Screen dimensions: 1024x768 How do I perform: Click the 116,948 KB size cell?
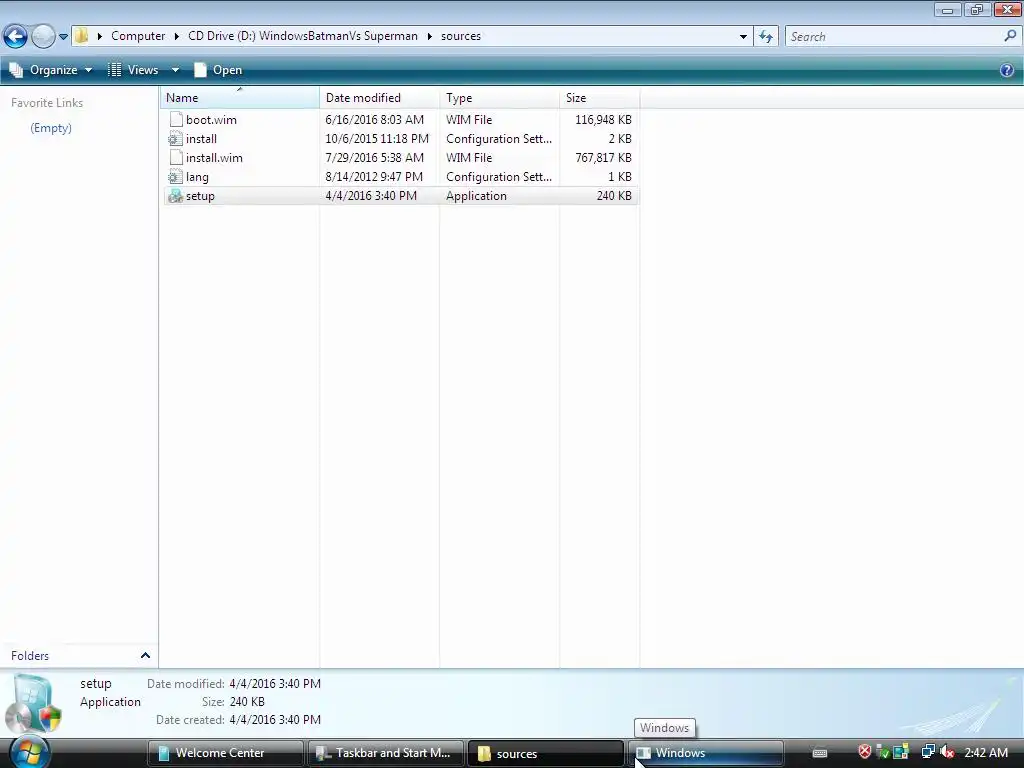[x=603, y=120]
